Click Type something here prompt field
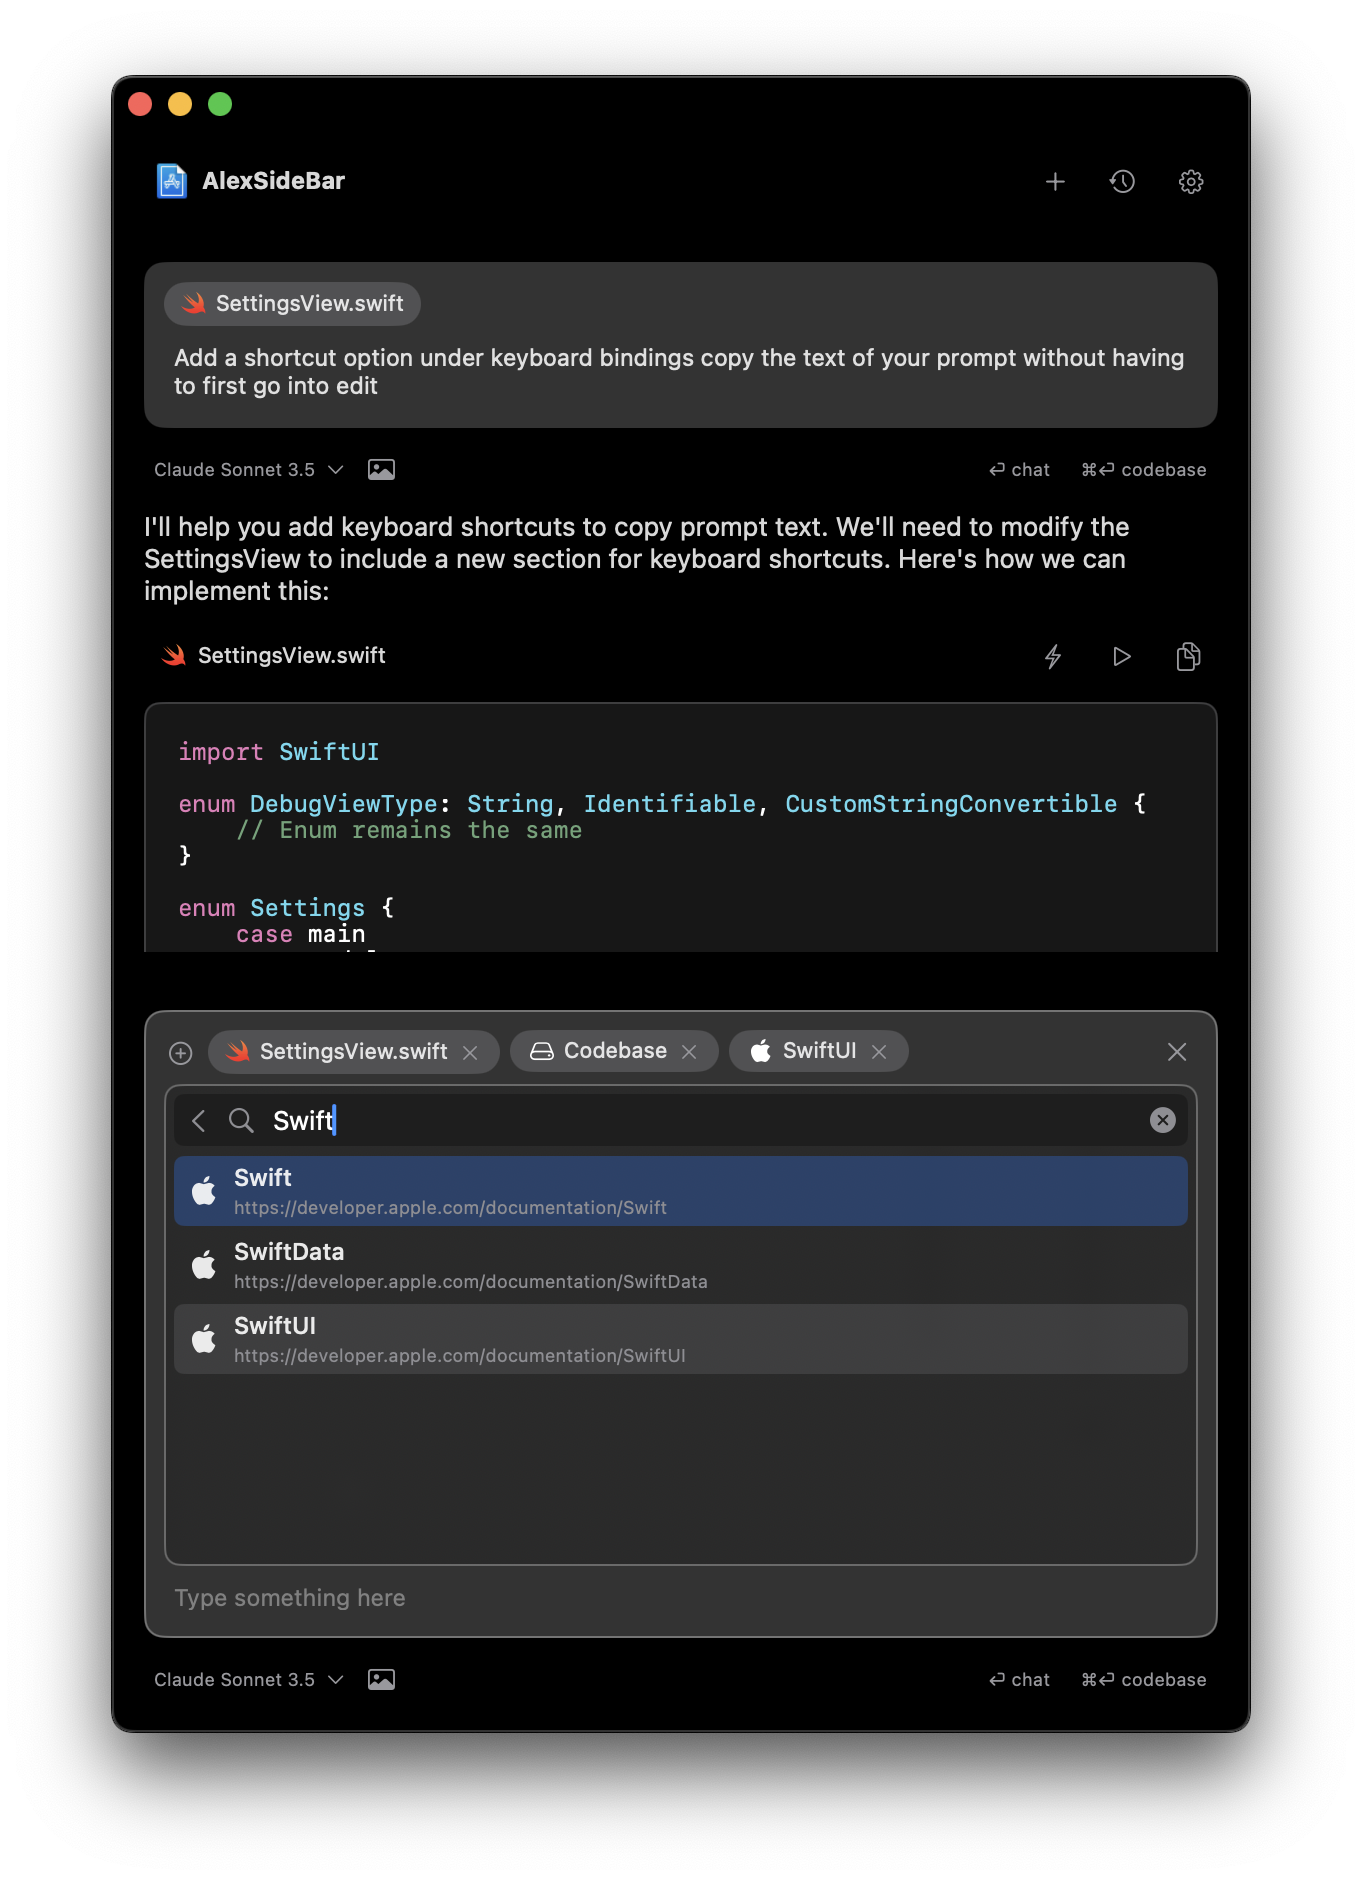This screenshot has height=1880, width=1362. tap(681, 1598)
